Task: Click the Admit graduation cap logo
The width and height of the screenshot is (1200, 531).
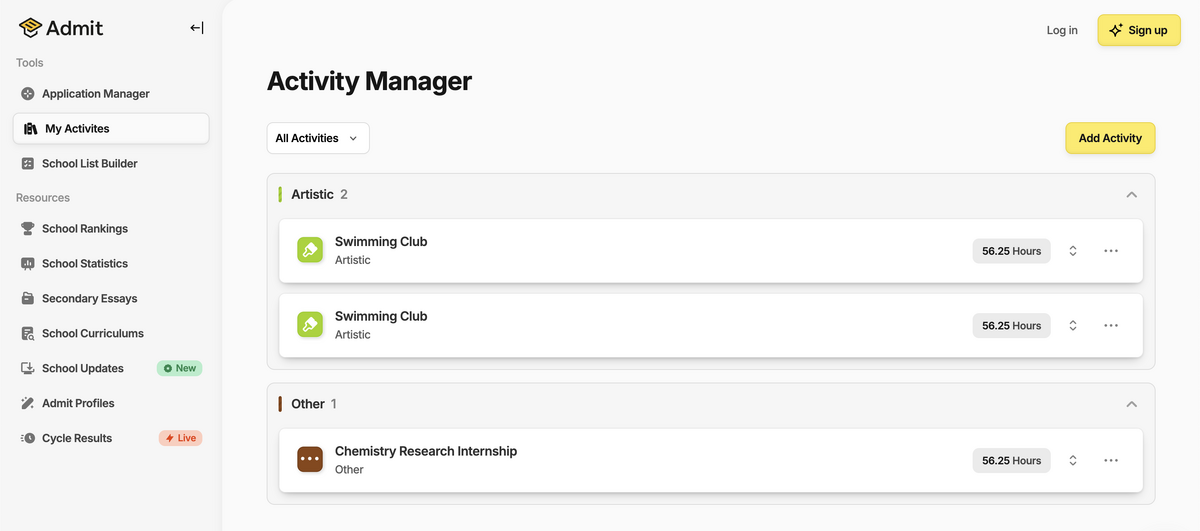Action: [30, 28]
